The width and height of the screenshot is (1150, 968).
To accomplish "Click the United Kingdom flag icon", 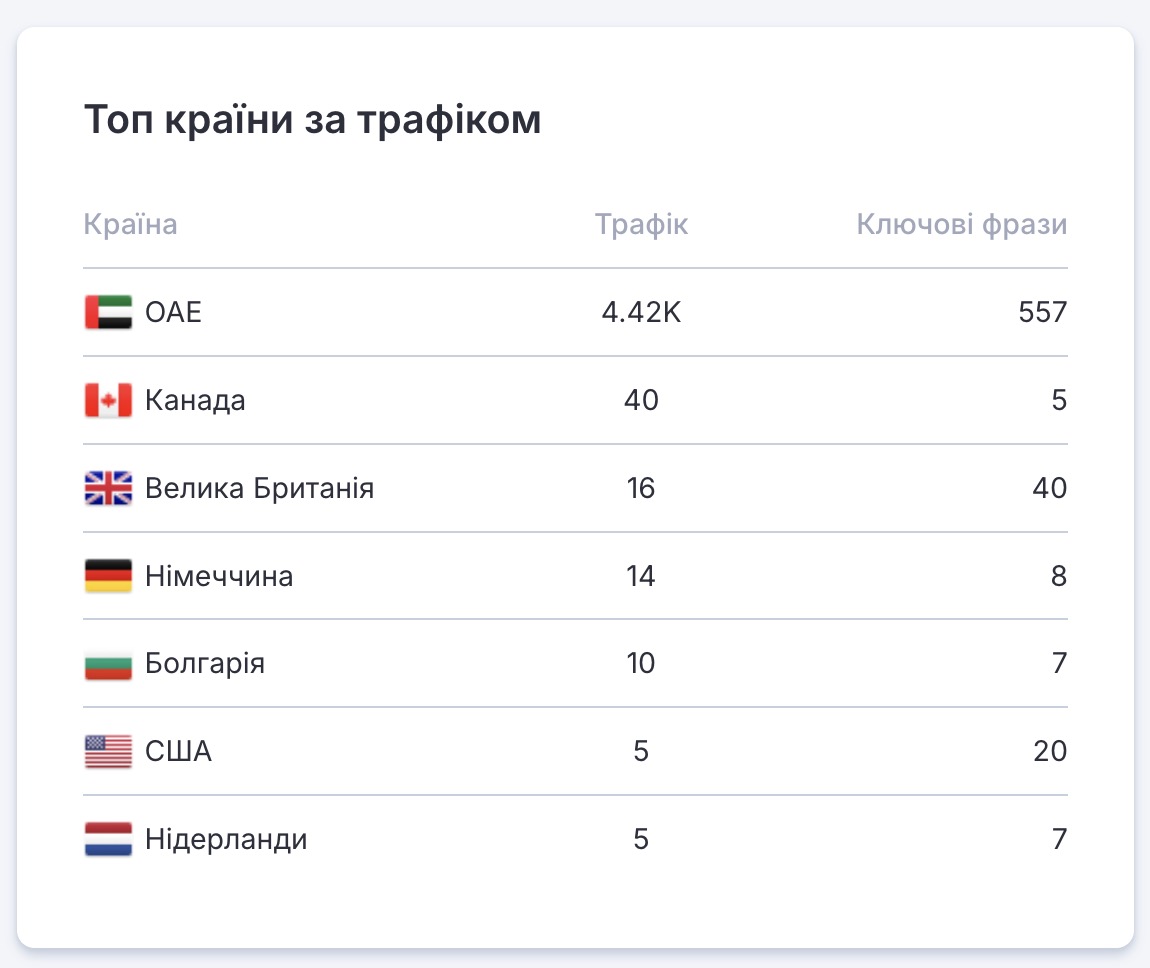I will pyautogui.click(x=108, y=489).
